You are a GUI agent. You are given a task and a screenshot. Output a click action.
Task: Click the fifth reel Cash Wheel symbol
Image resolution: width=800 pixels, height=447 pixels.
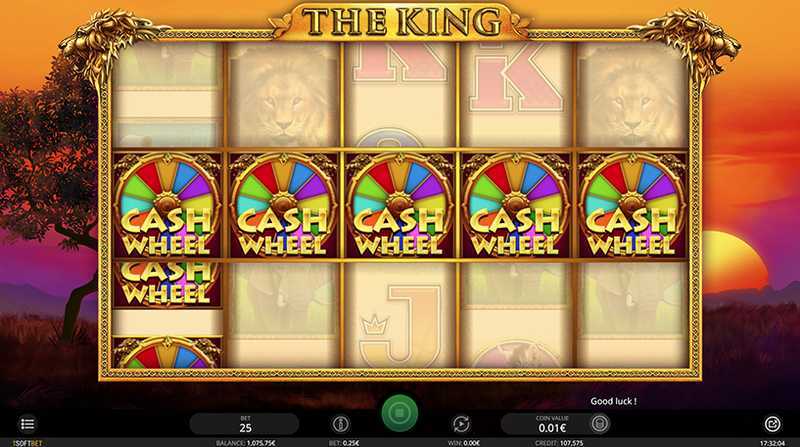coord(632,205)
